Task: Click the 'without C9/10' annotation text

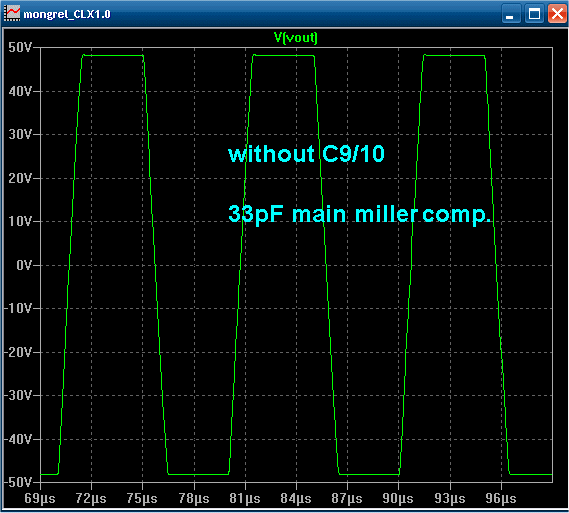Action: 306,153
